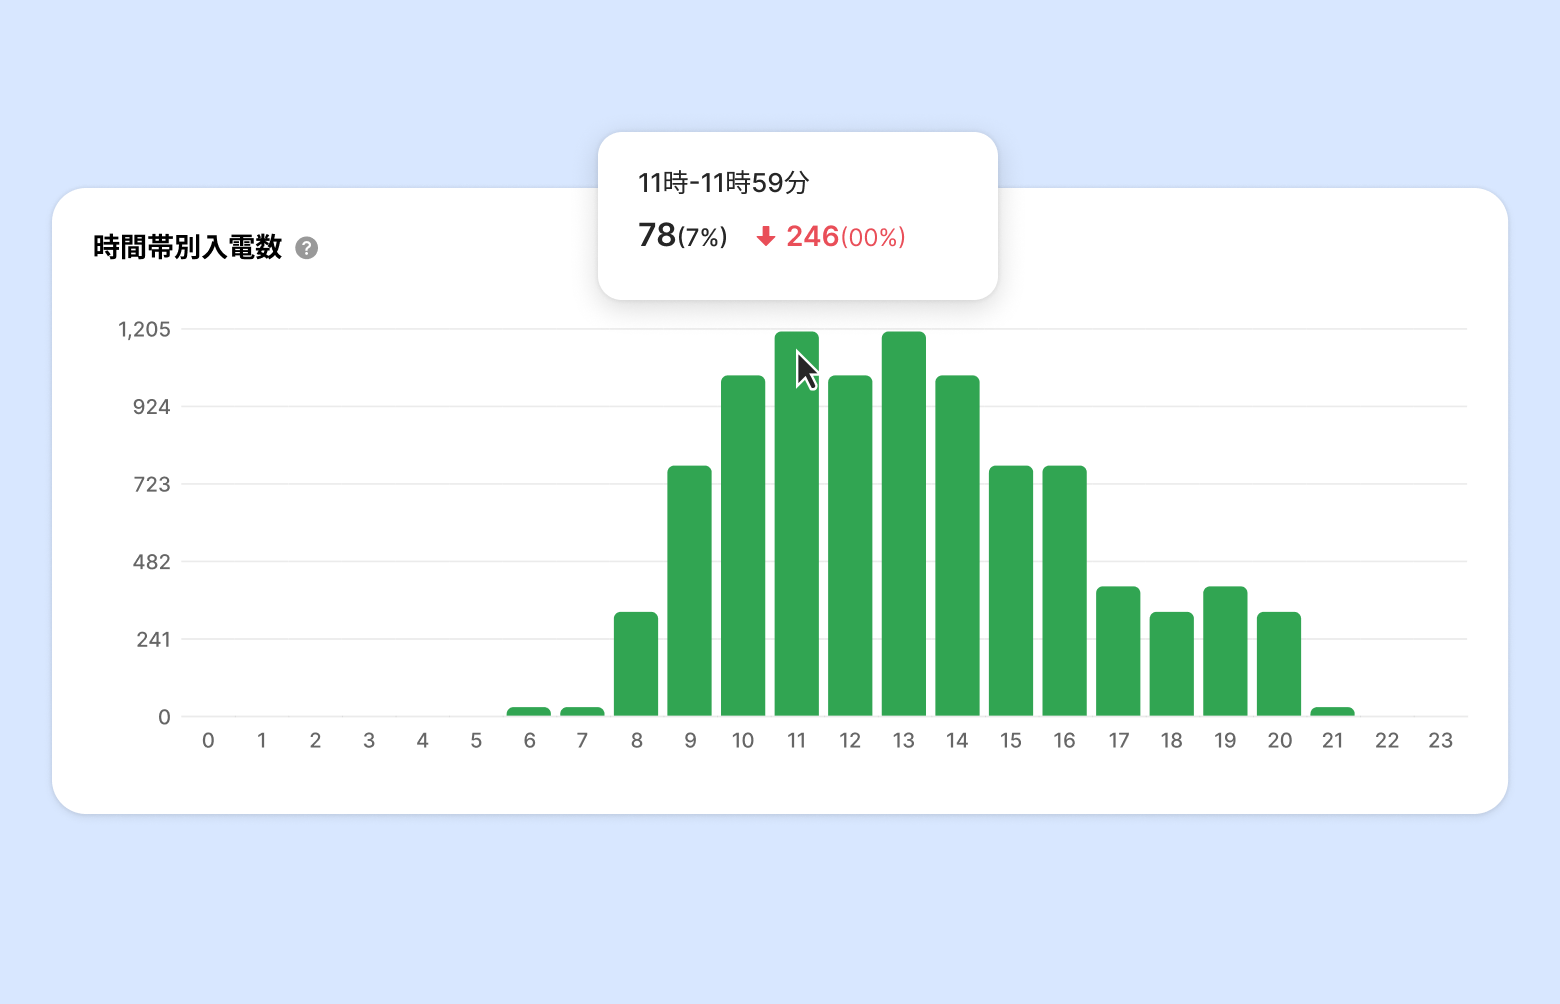Click the y-axis label 1,205
The width and height of the screenshot is (1560, 1004).
(x=144, y=330)
